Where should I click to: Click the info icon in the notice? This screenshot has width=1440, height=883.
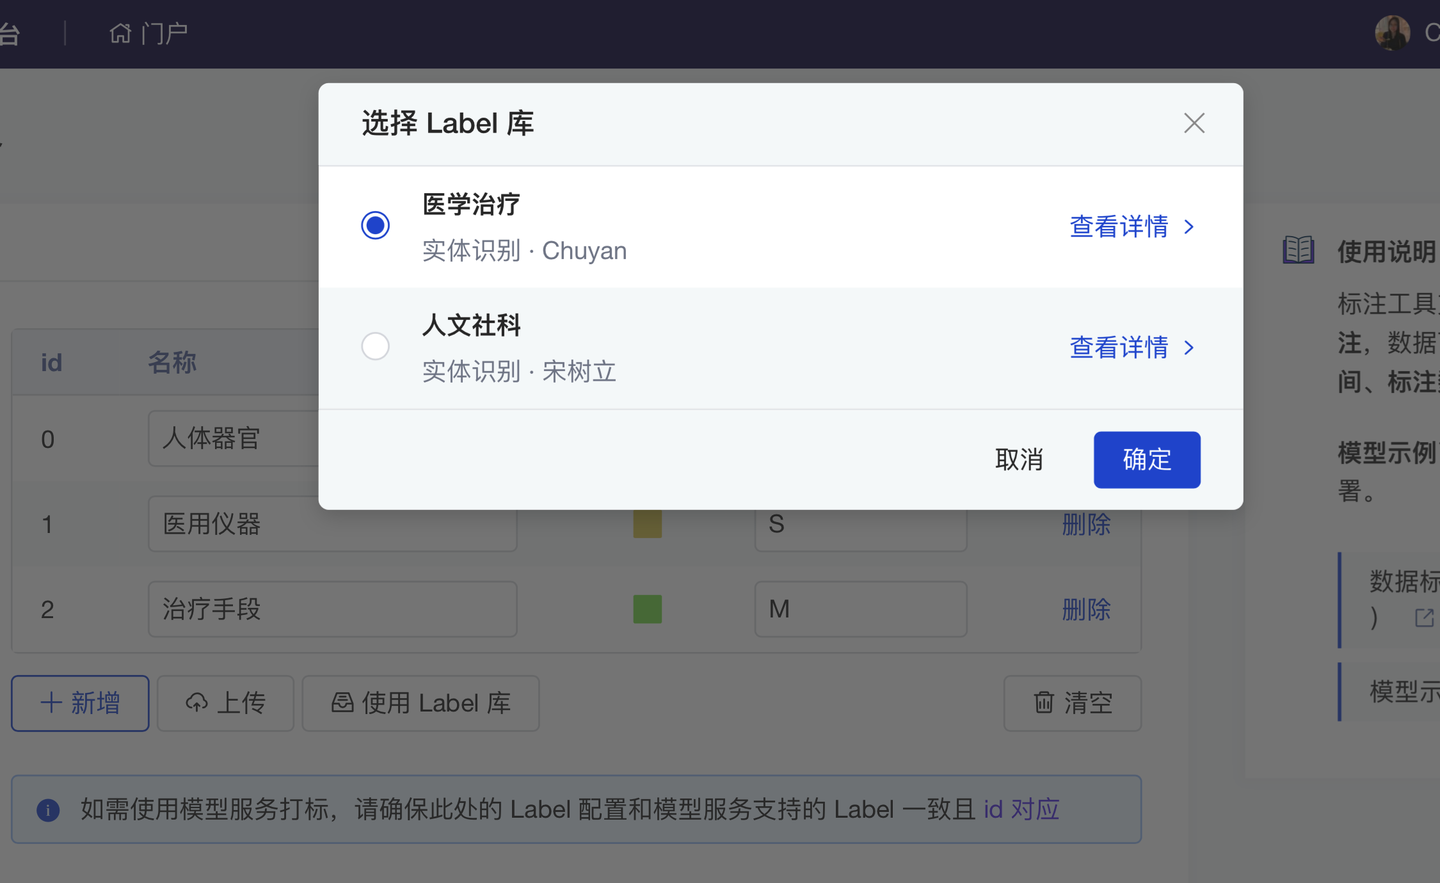tap(48, 810)
